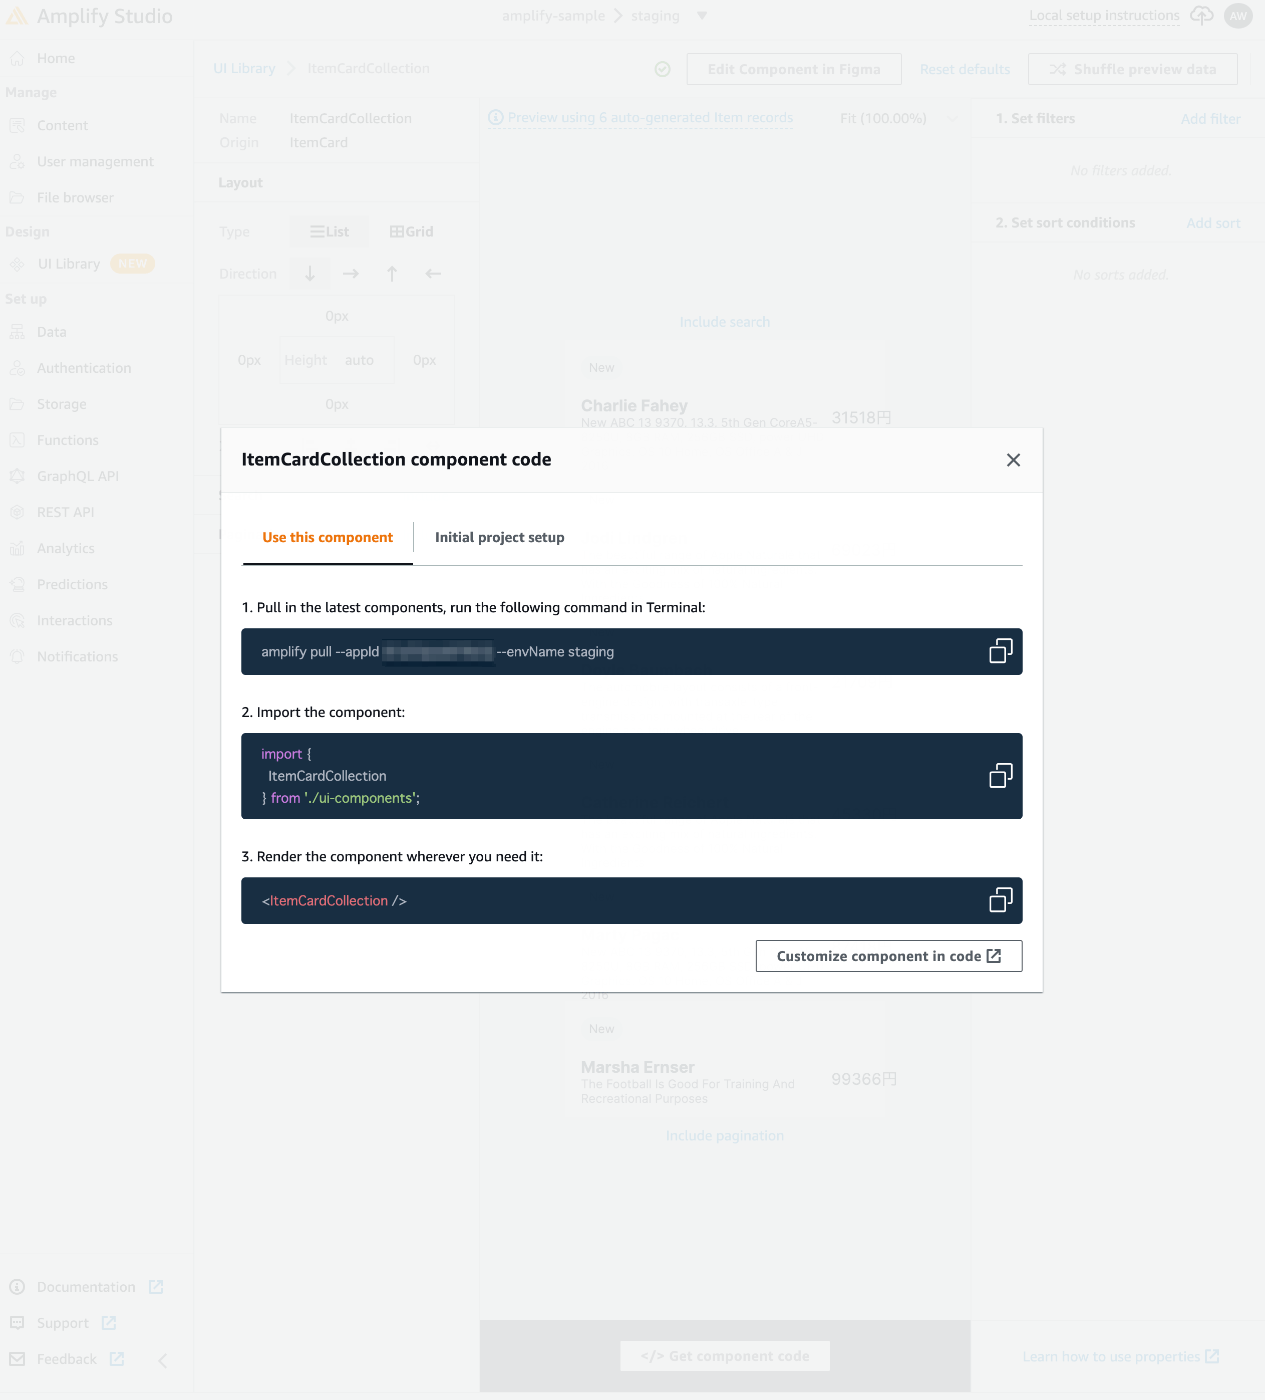Open File browser section
Viewport: 1265px width, 1400px height.
tap(75, 198)
